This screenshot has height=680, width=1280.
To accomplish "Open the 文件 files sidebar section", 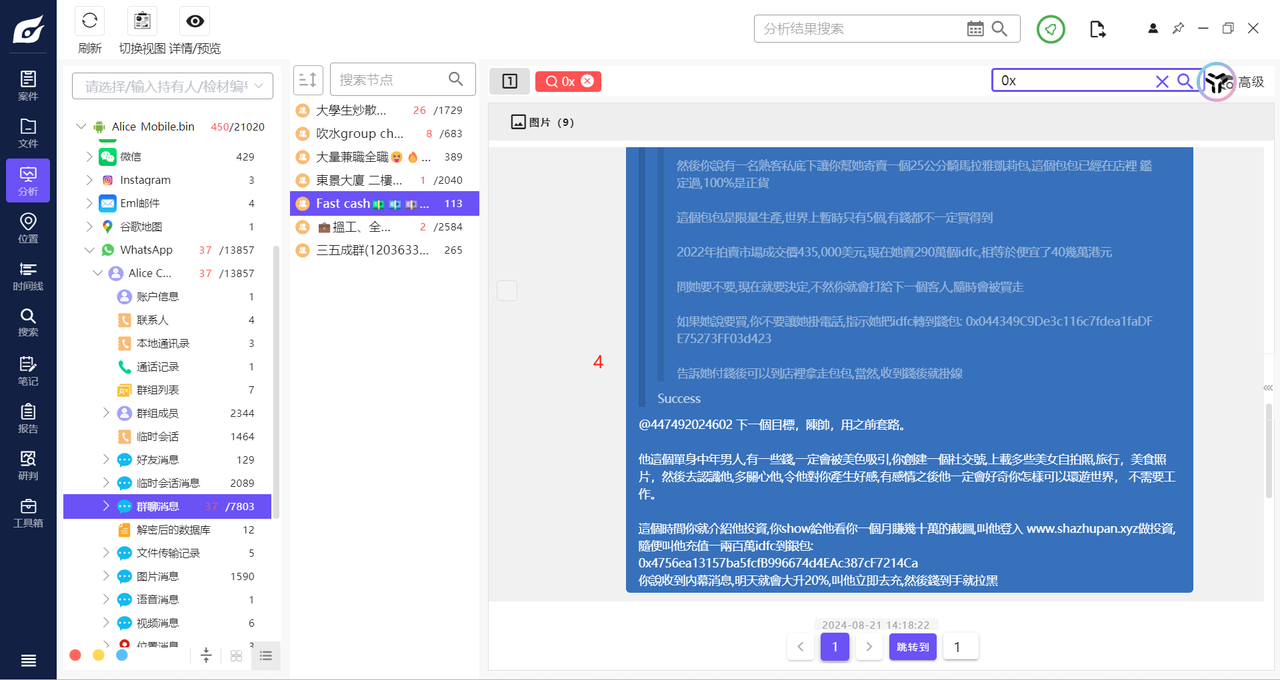I will tap(28, 133).
